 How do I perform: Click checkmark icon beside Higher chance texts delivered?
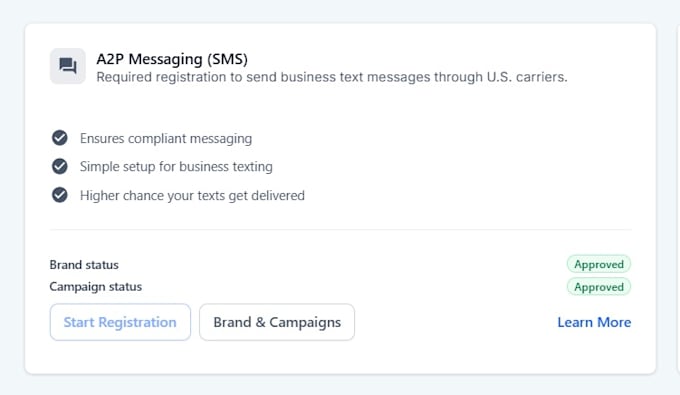click(60, 195)
